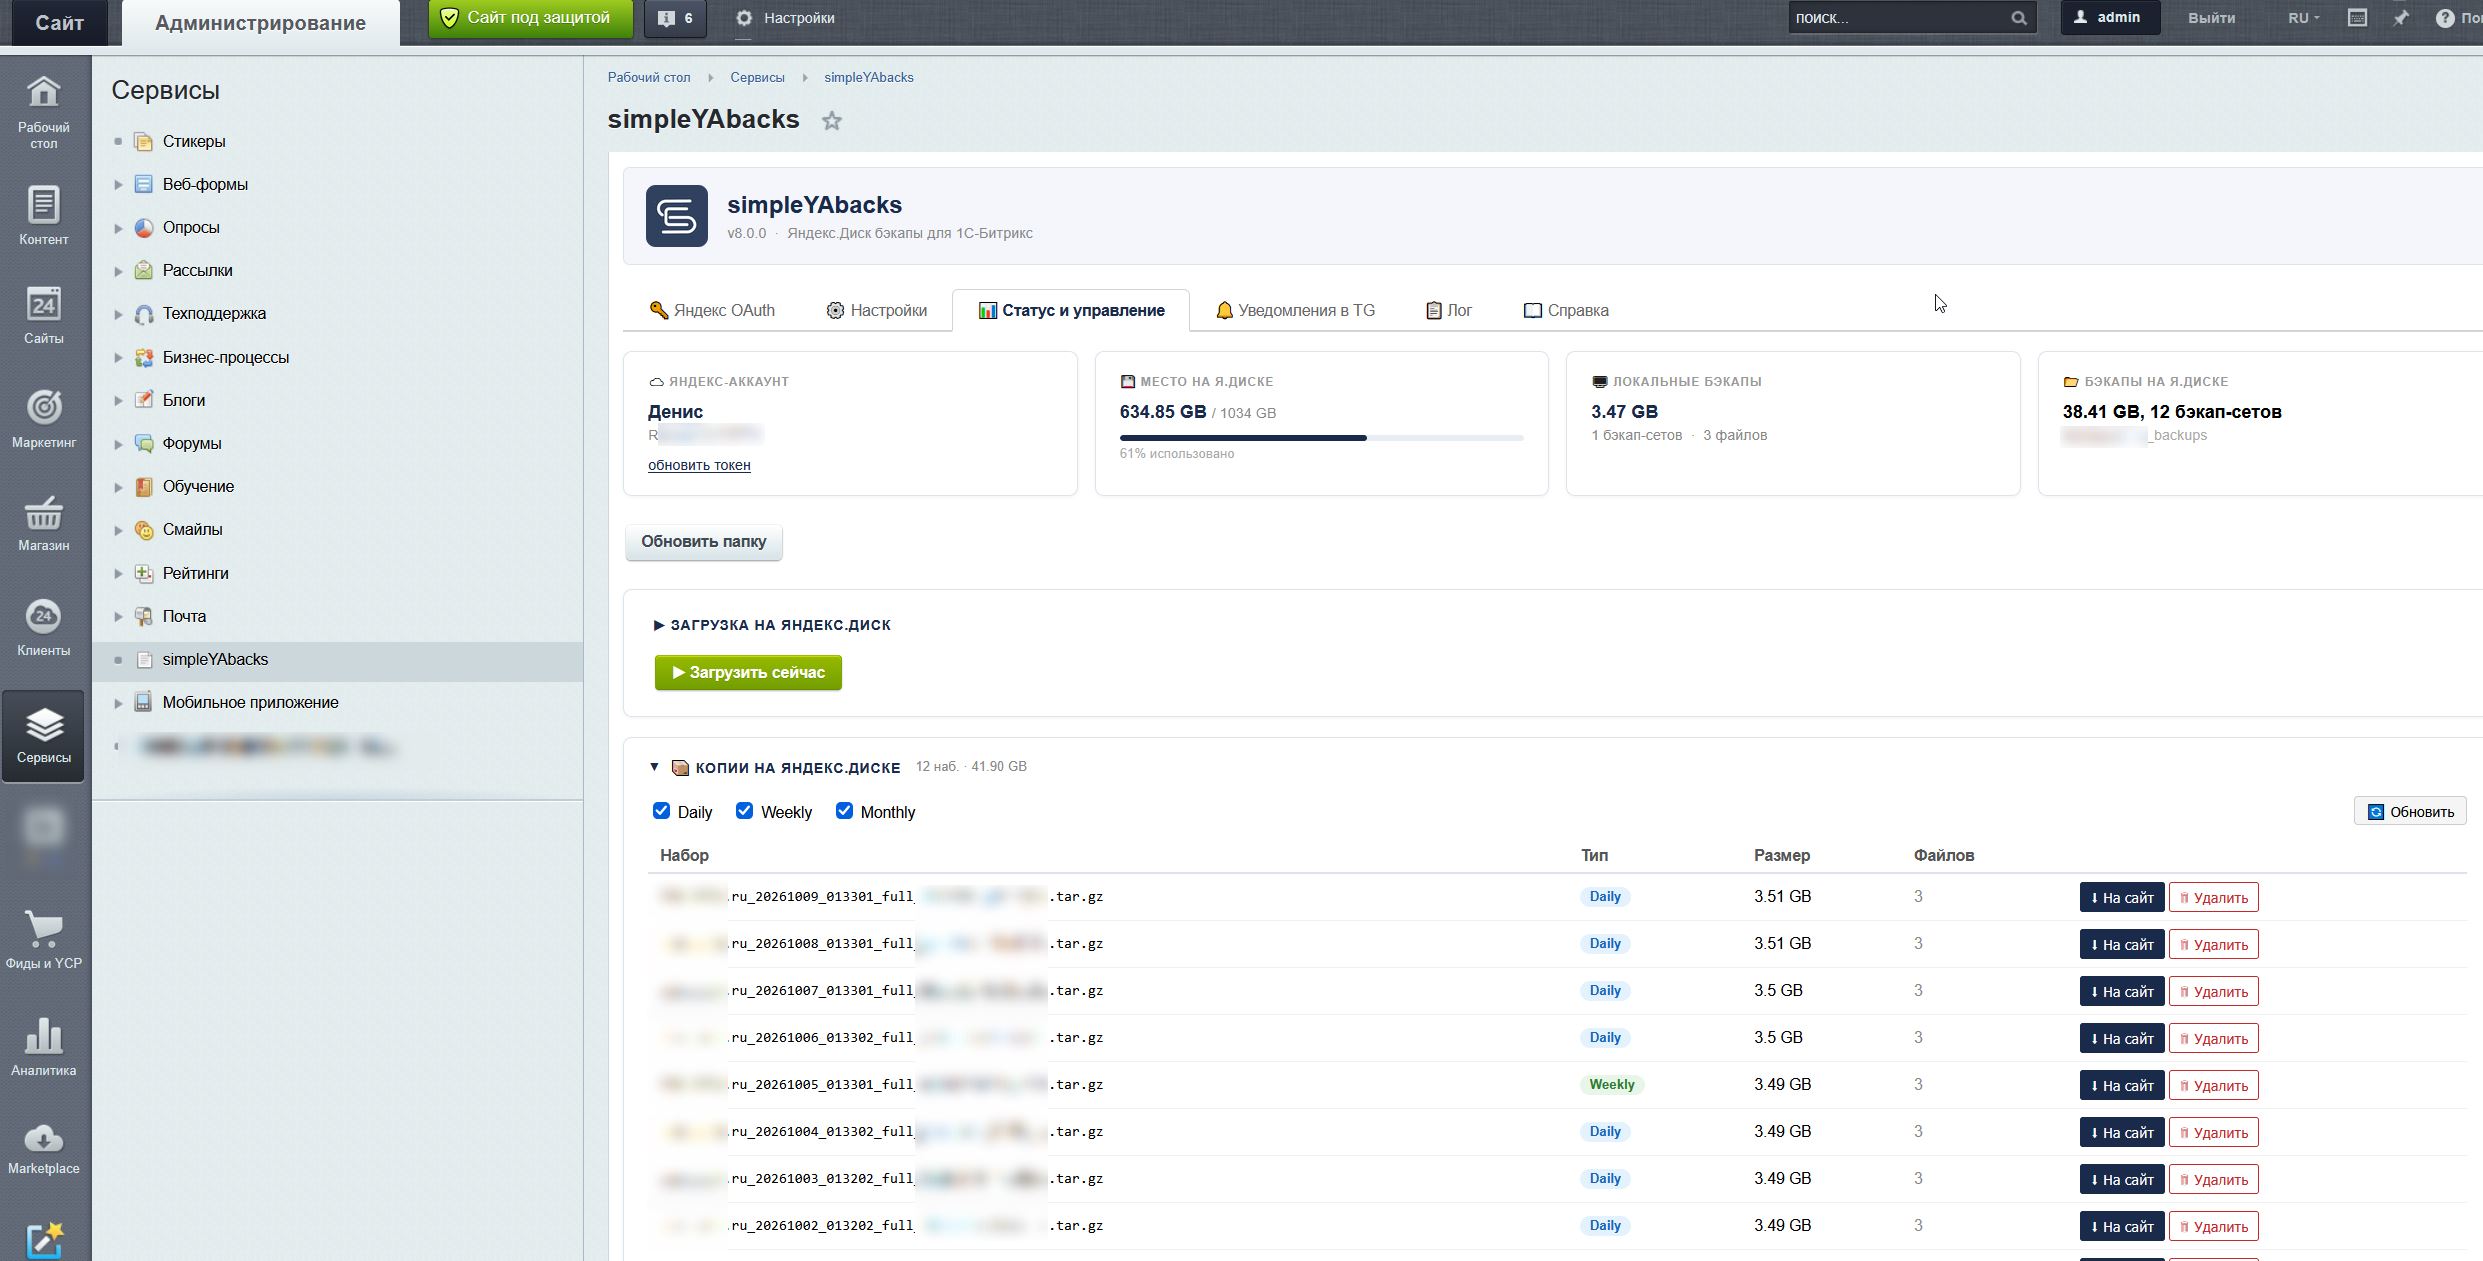Click the simpleYAbacks module logo

[677, 216]
